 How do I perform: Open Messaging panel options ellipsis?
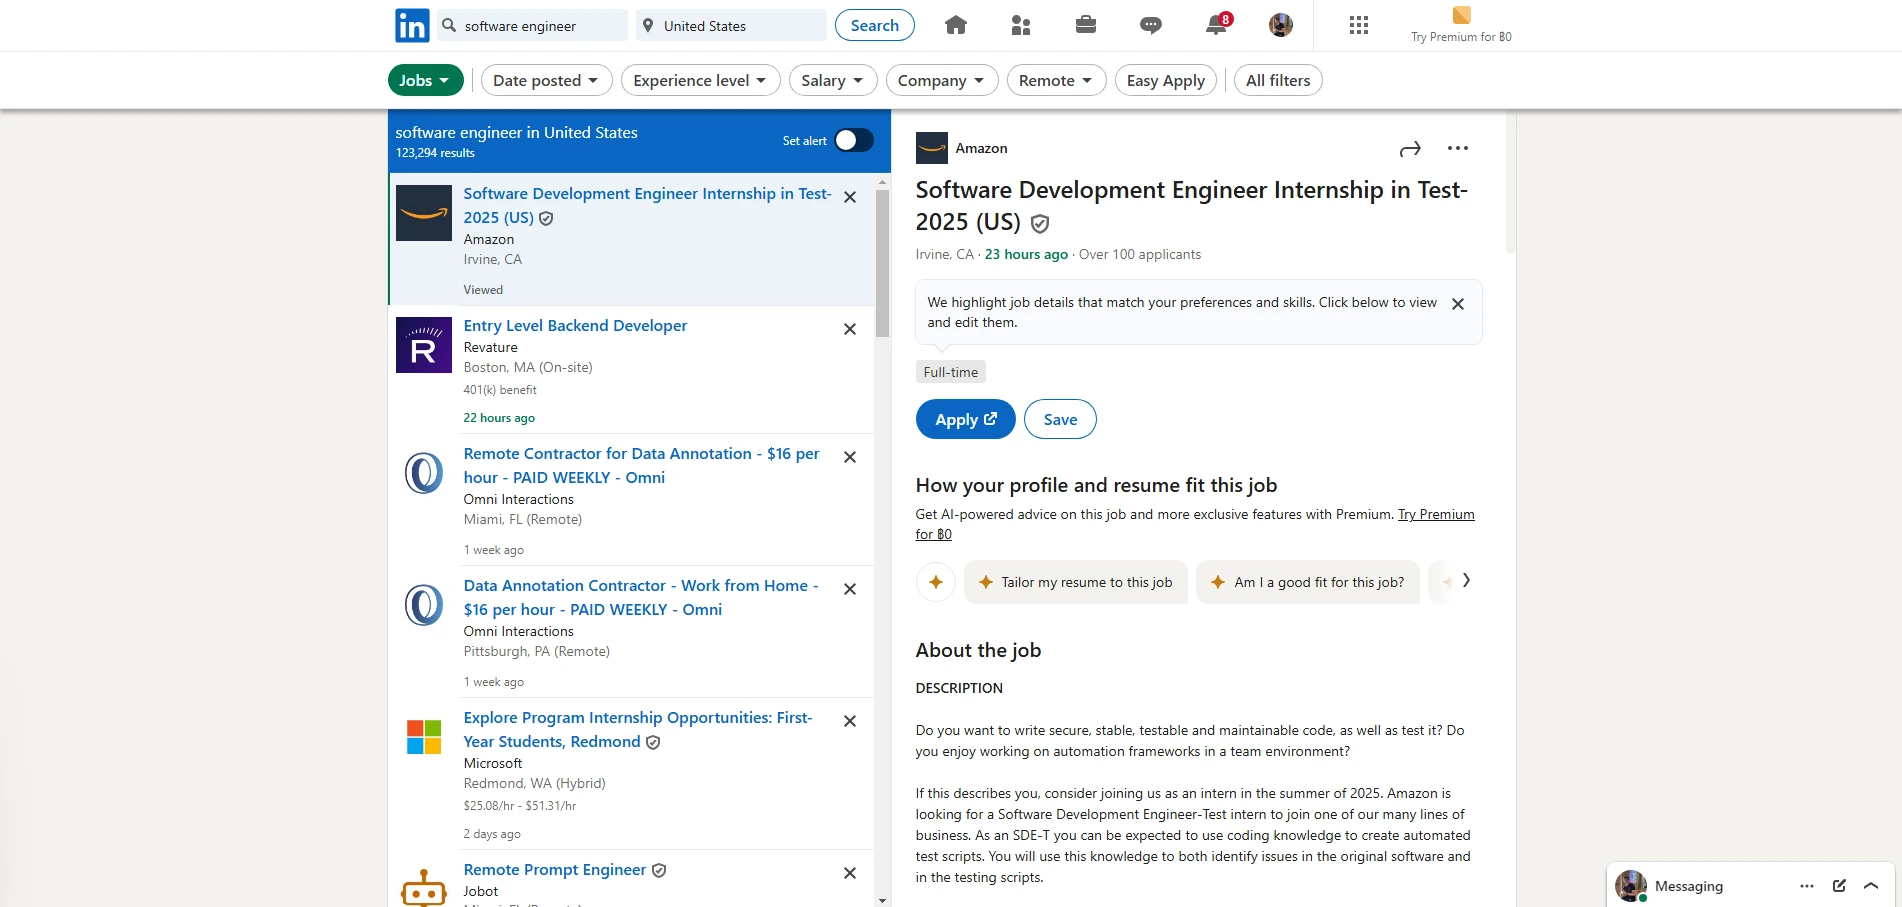click(x=1807, y=886)
